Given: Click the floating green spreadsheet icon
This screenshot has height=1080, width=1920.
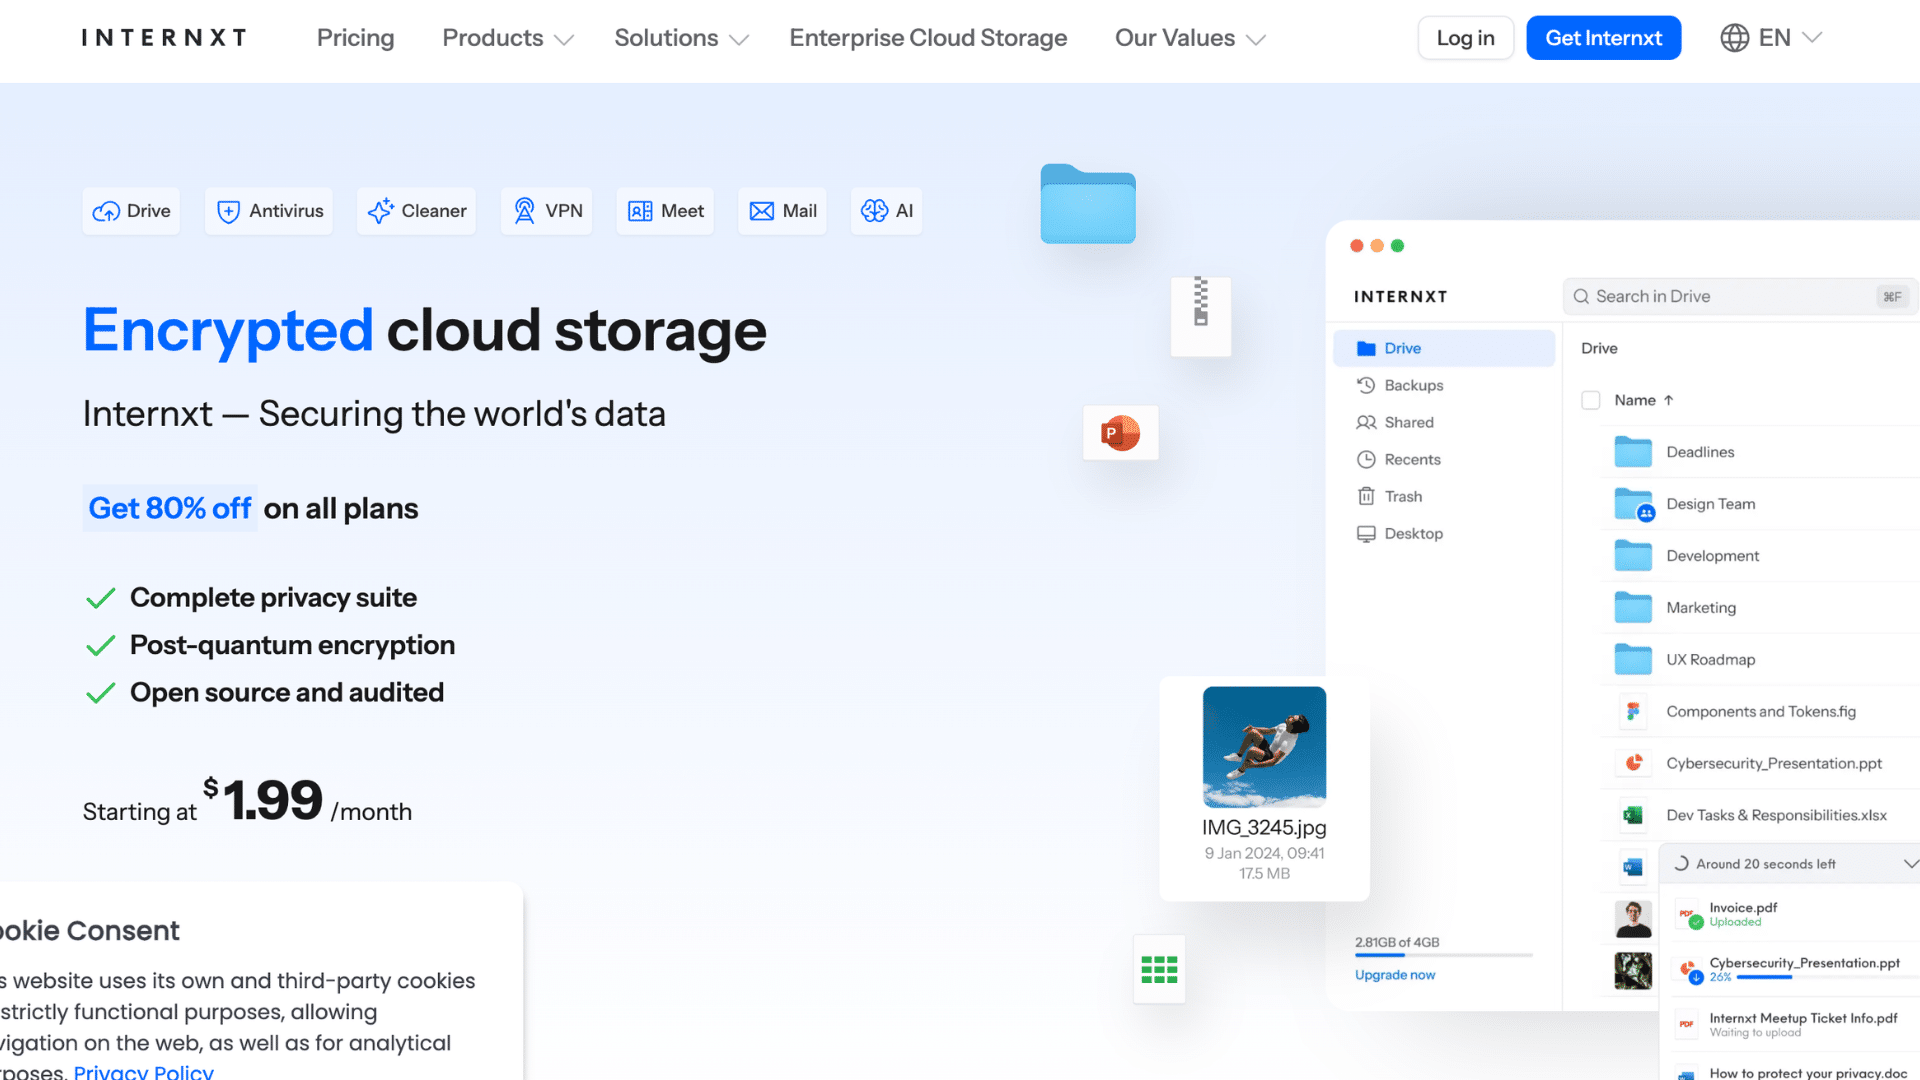Looking at the screenshot, I should [x=1159, y=969].
